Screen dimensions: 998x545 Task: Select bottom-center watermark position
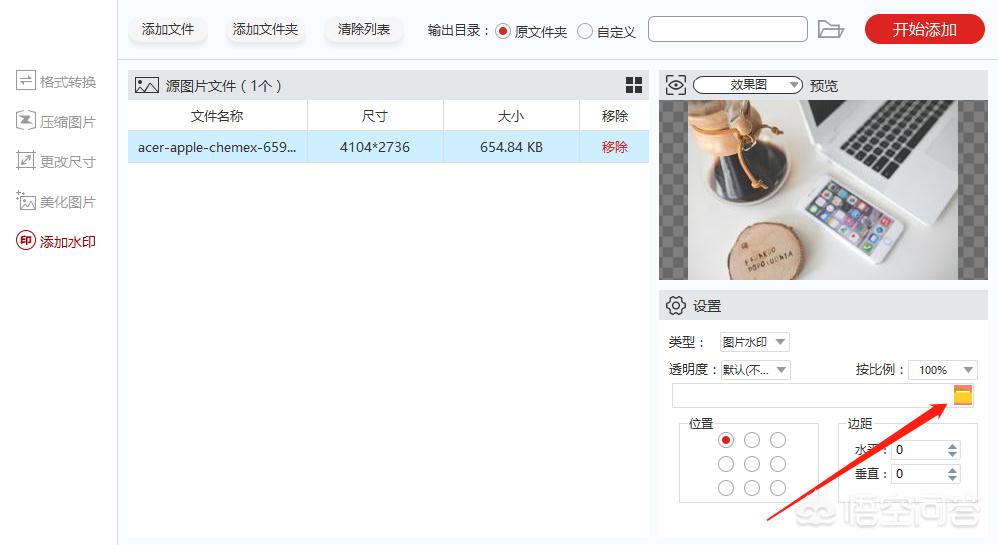tap(752, 488)
